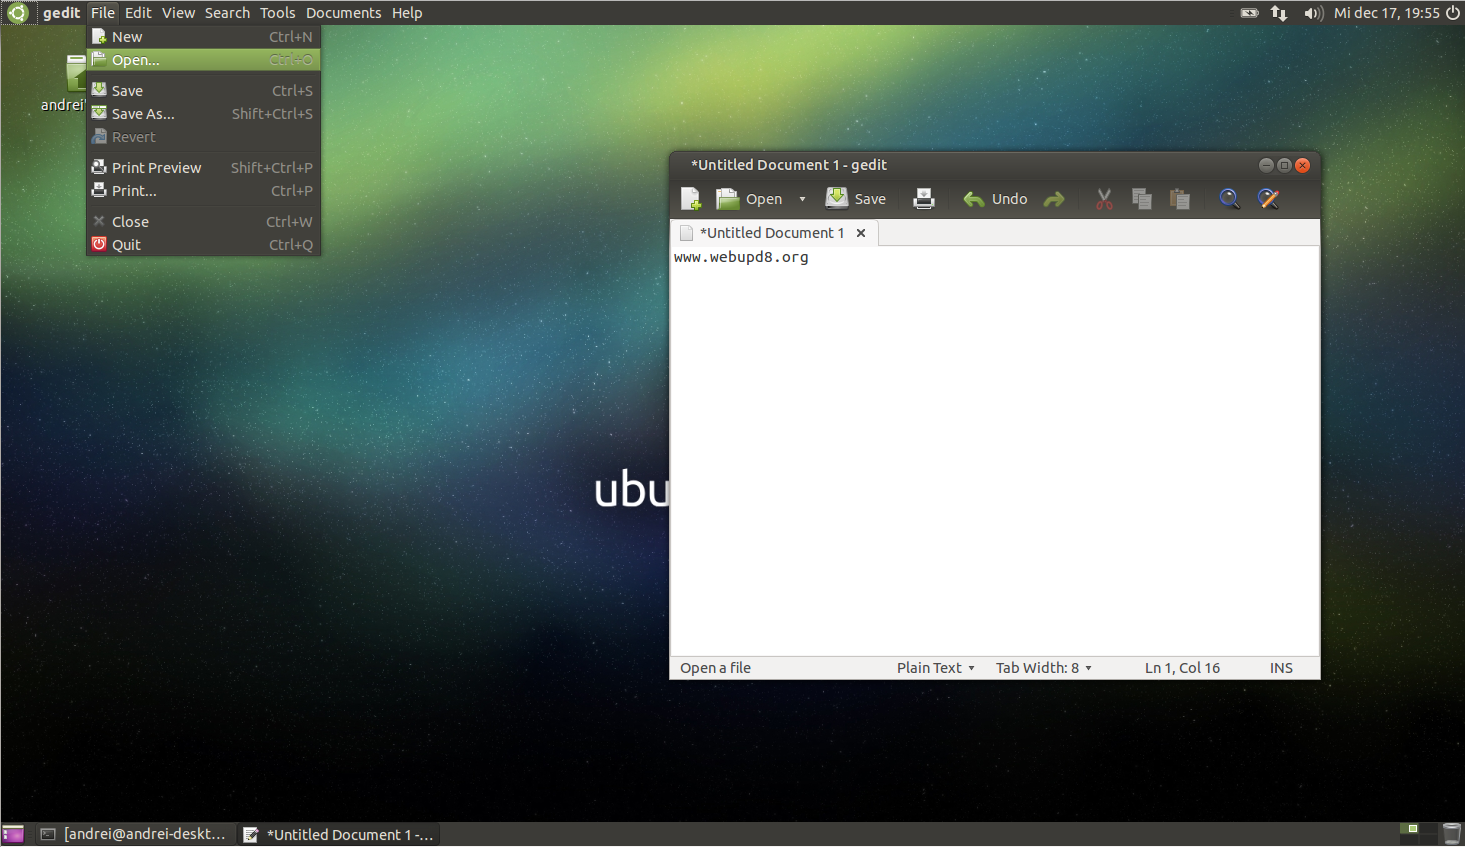Undo the last edit
The height and width of the screenshot is (847, 1465).
click(x=994, y=198)
